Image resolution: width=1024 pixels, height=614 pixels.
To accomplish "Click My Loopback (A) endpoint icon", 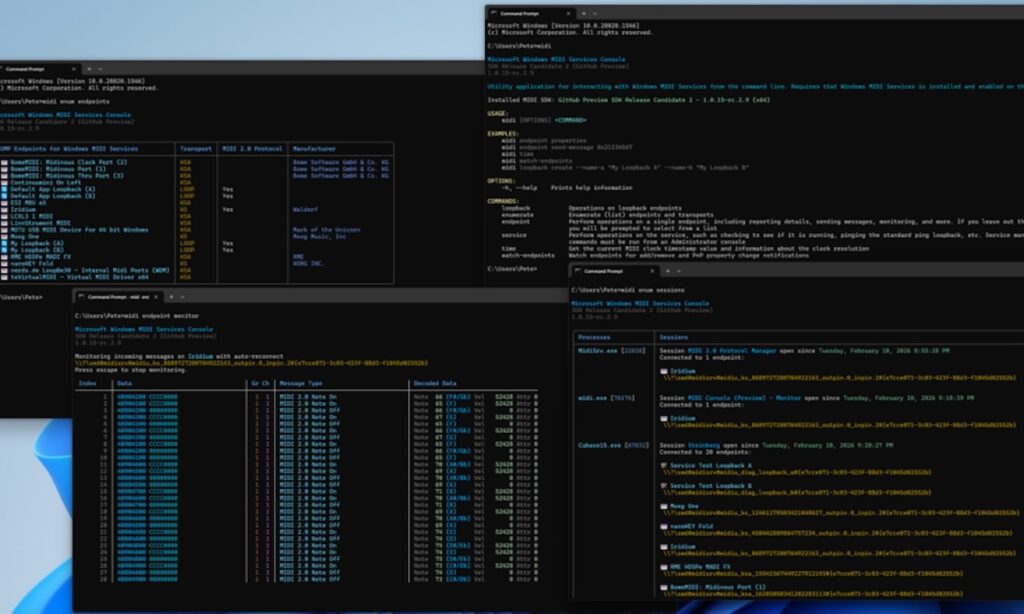I will [x=6, y=244].
